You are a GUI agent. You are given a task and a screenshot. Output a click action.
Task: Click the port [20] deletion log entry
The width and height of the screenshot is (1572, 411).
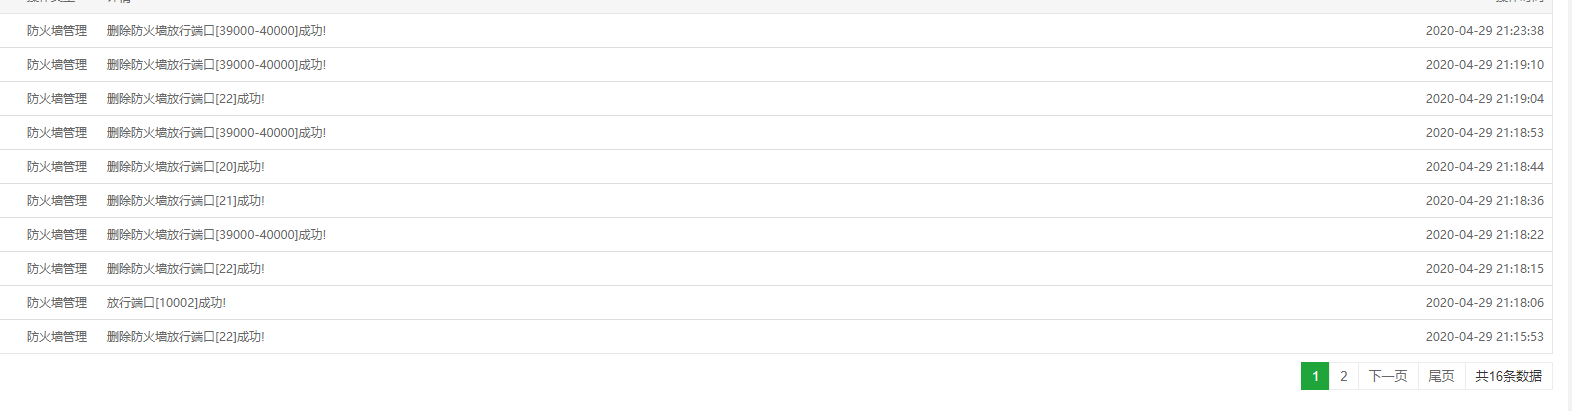[x=186, y=167]
